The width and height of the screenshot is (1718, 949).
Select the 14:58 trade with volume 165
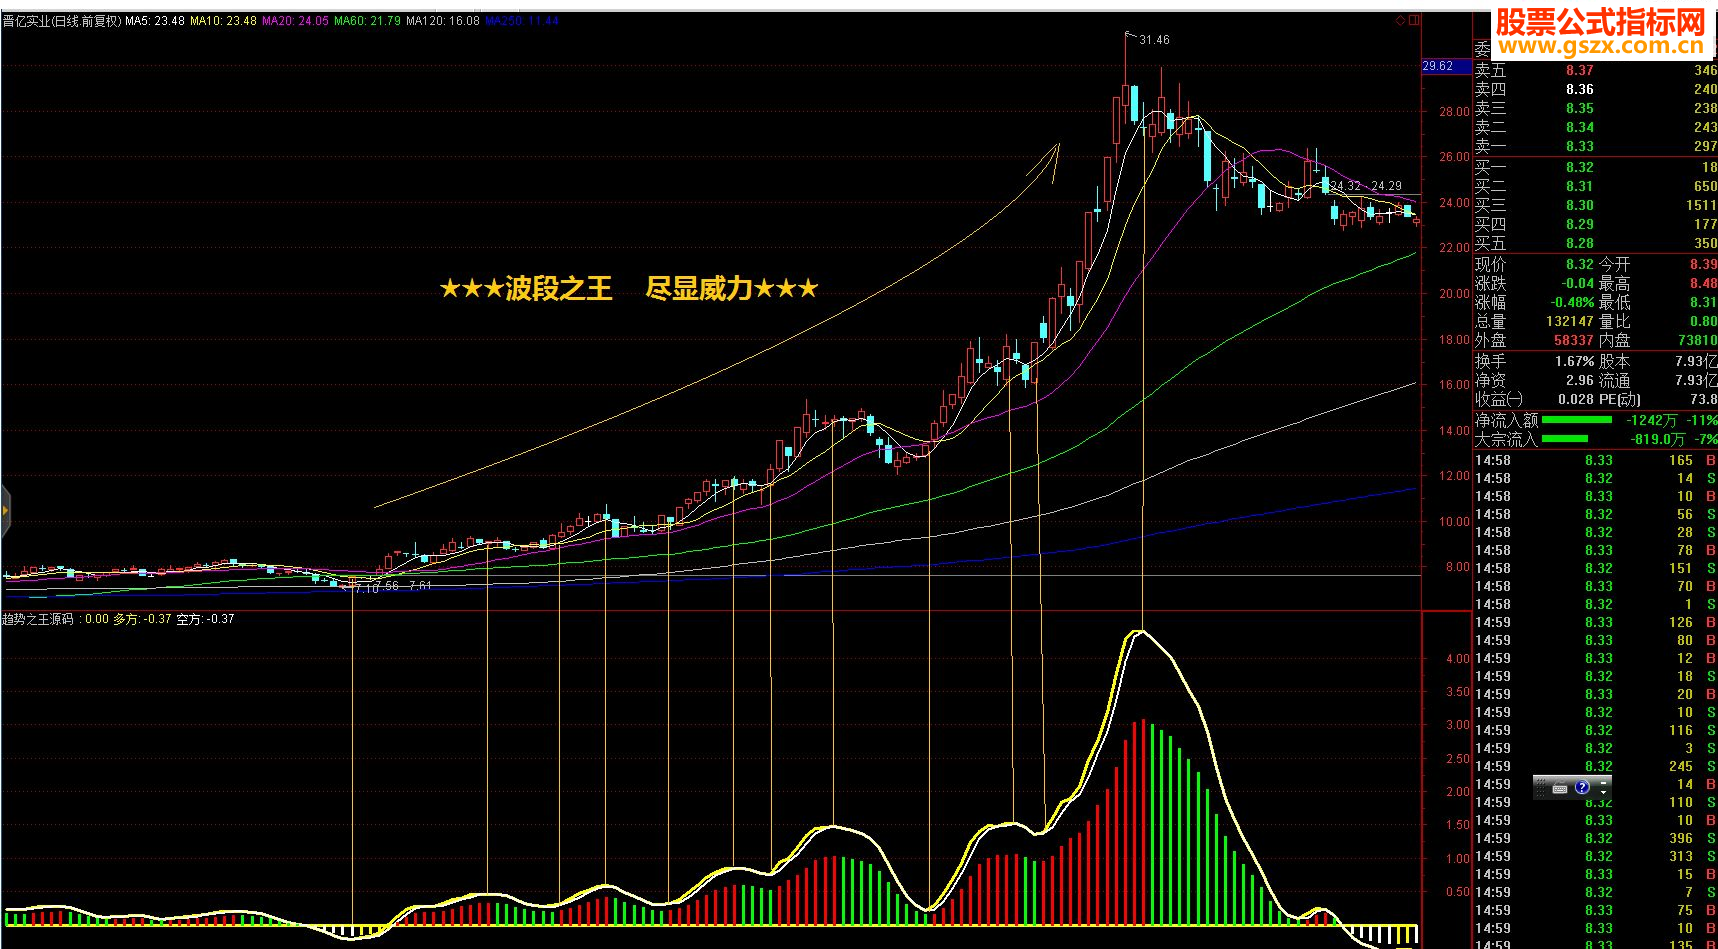pos(1595,460)
